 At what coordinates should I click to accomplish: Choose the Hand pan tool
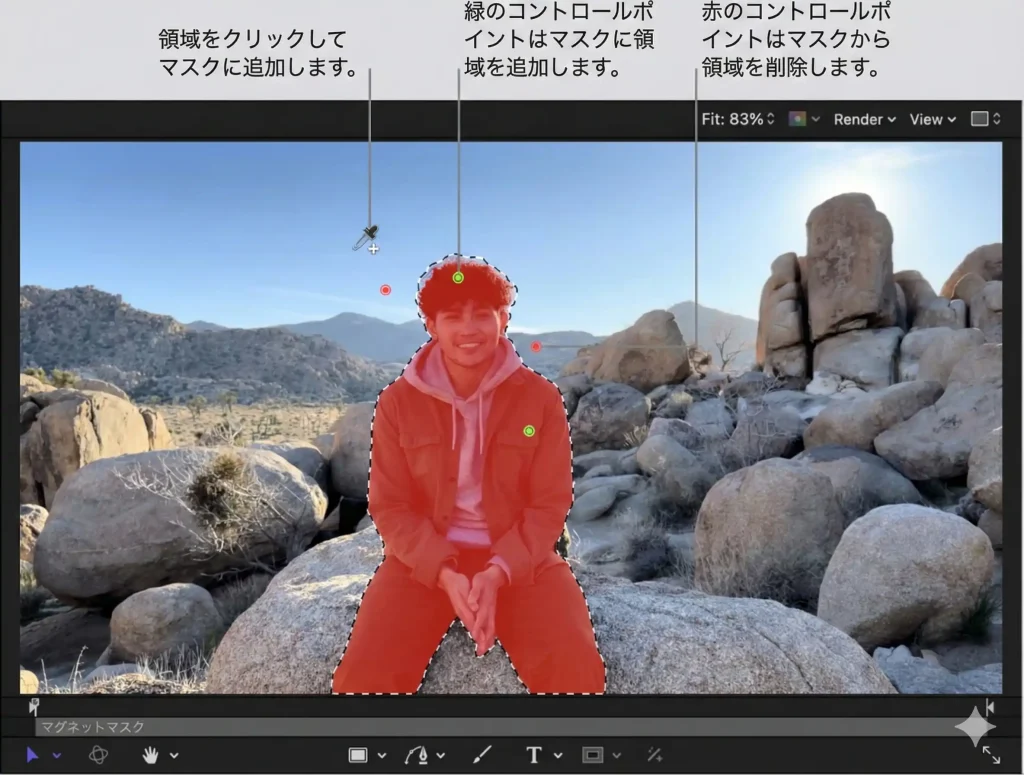pos(151,755)
